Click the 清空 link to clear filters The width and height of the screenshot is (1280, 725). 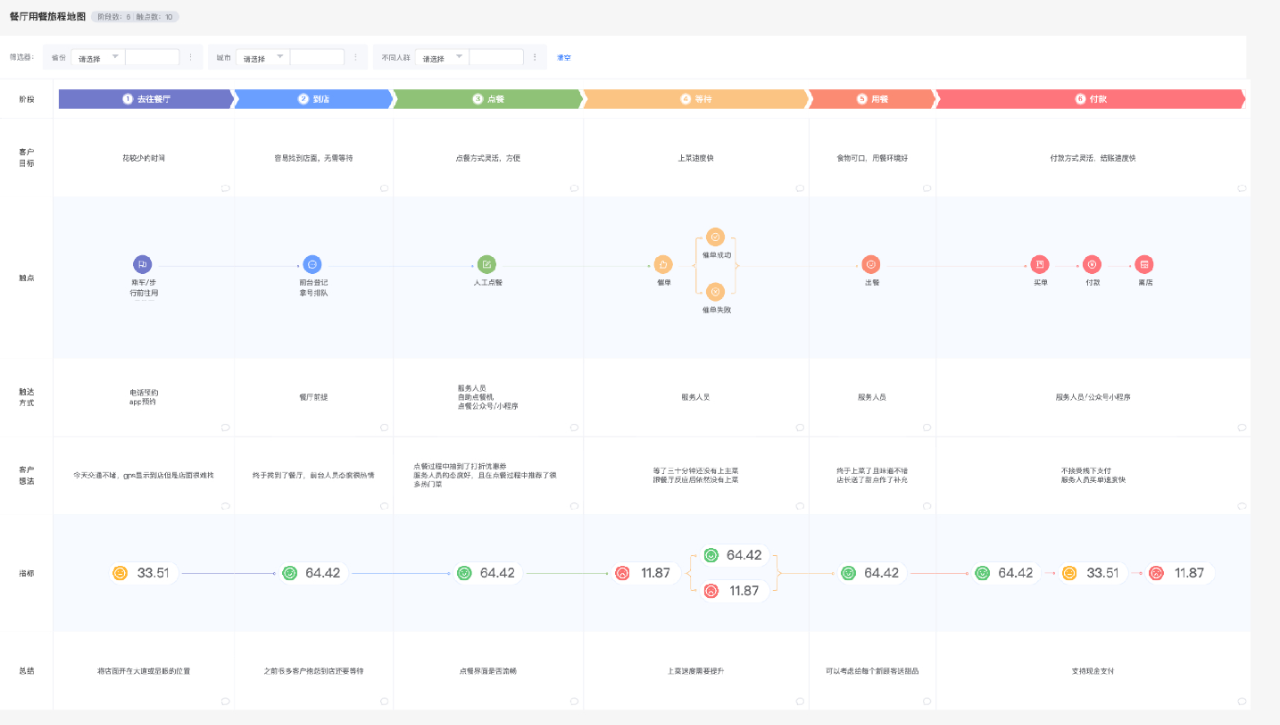coord(564,58)
